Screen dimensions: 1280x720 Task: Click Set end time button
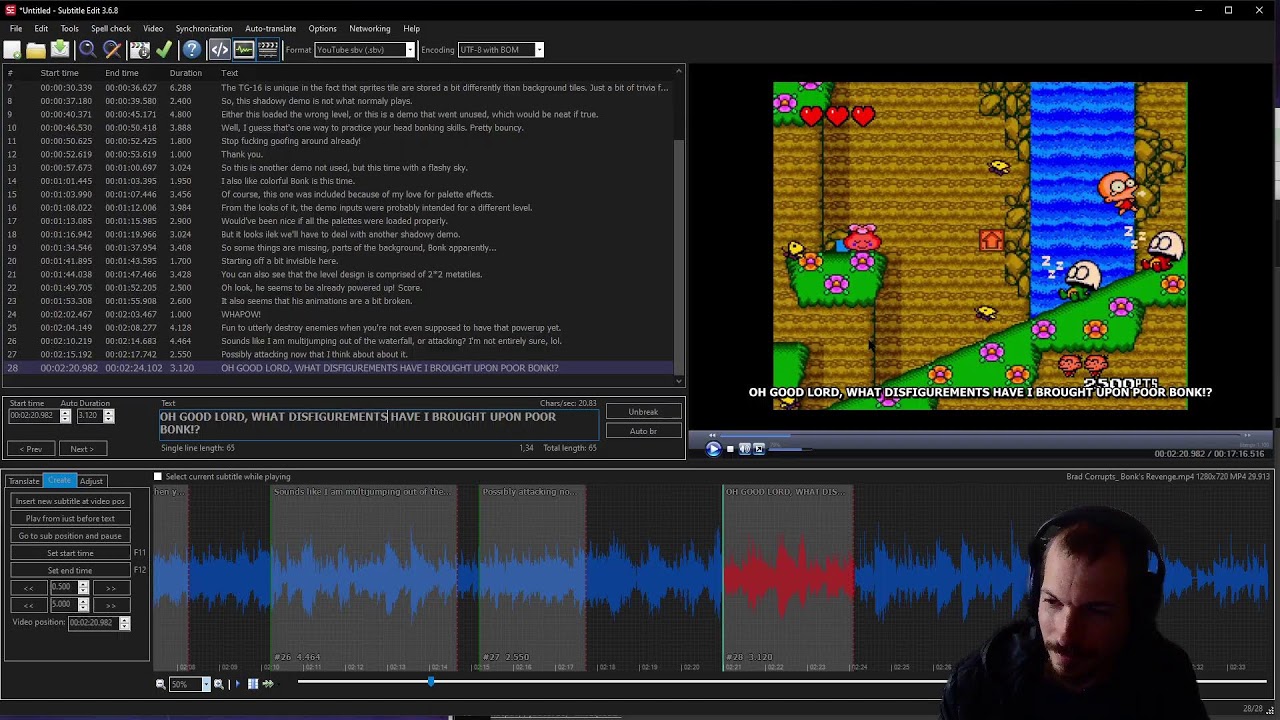point(70,571)
